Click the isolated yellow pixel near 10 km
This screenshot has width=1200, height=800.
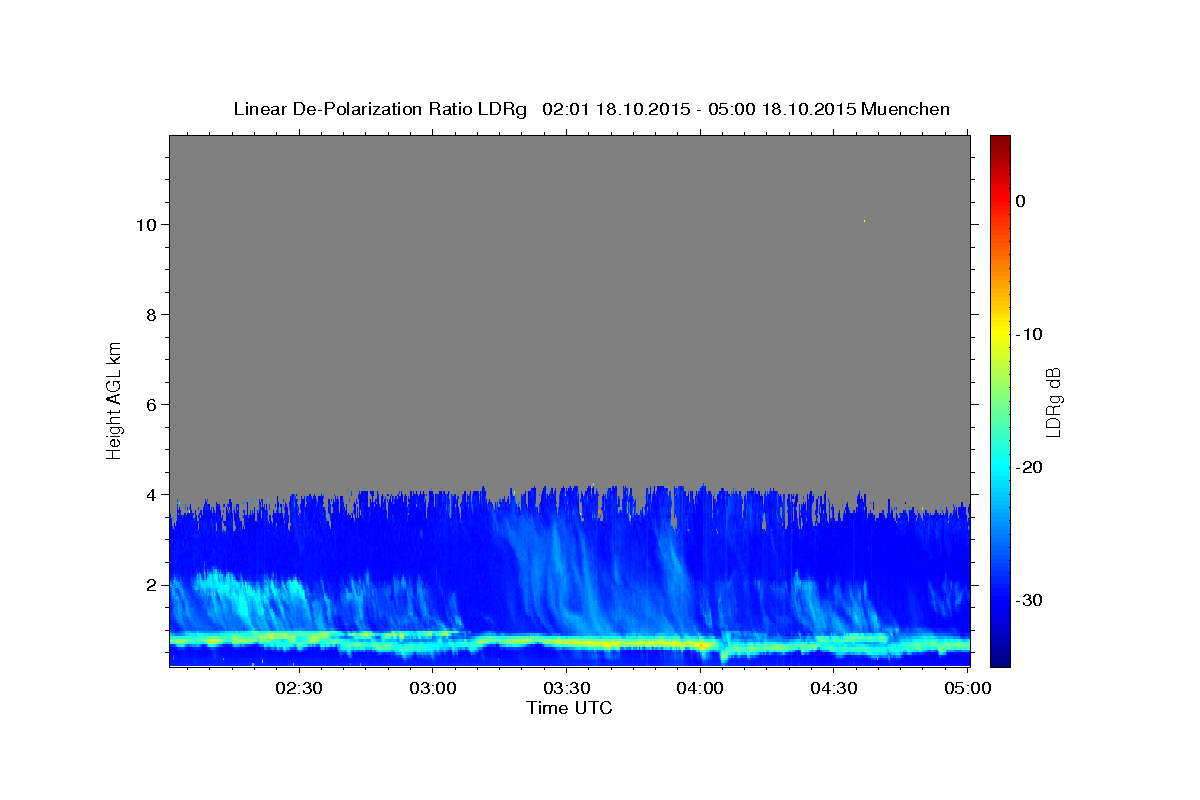coord(864,220)
